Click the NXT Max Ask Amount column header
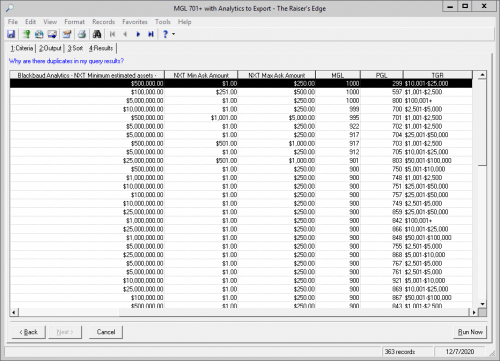The image size is (500, 361). coord(277,75)
